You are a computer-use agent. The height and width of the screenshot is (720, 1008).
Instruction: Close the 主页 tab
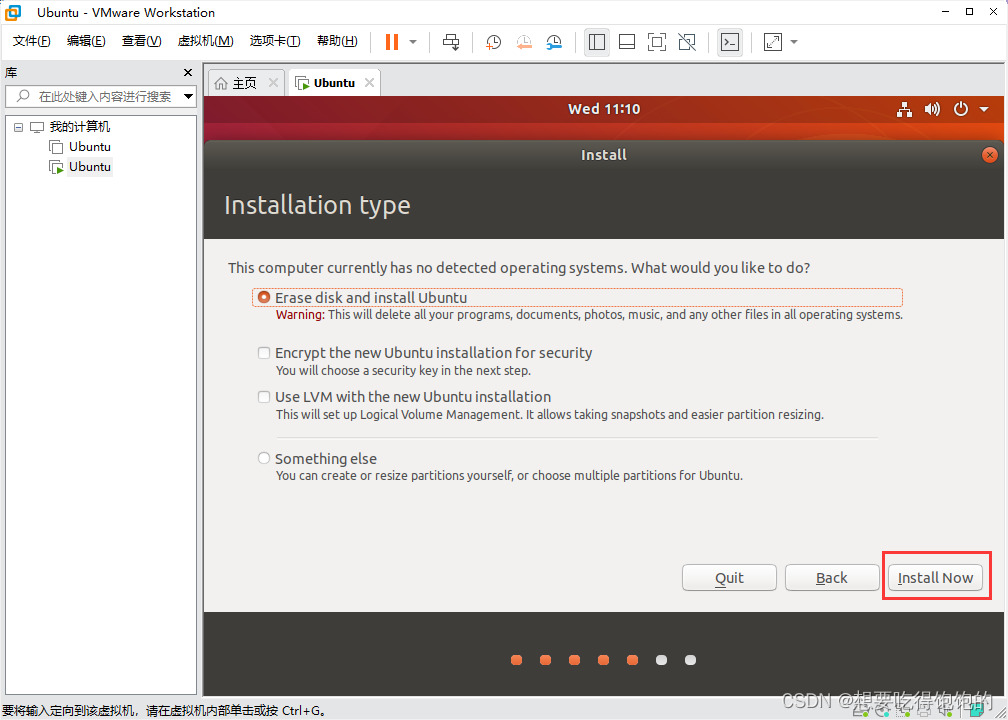pos(273,82)
